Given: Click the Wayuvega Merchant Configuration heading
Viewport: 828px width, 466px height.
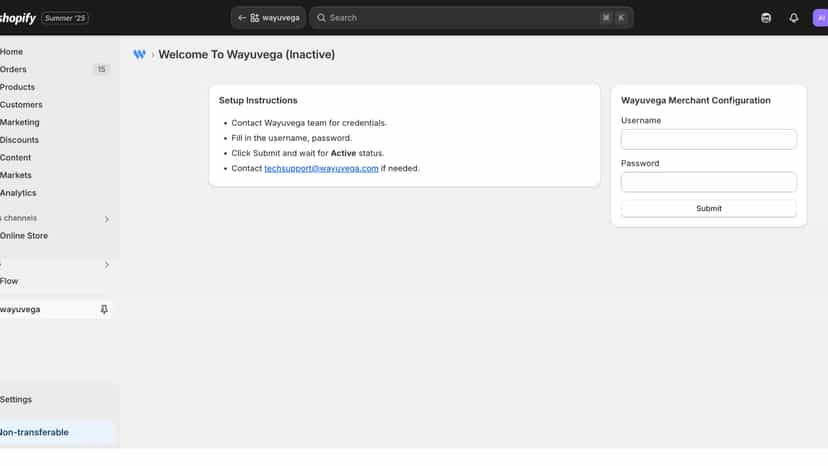Looking at the screenshot, I should 695,100.
